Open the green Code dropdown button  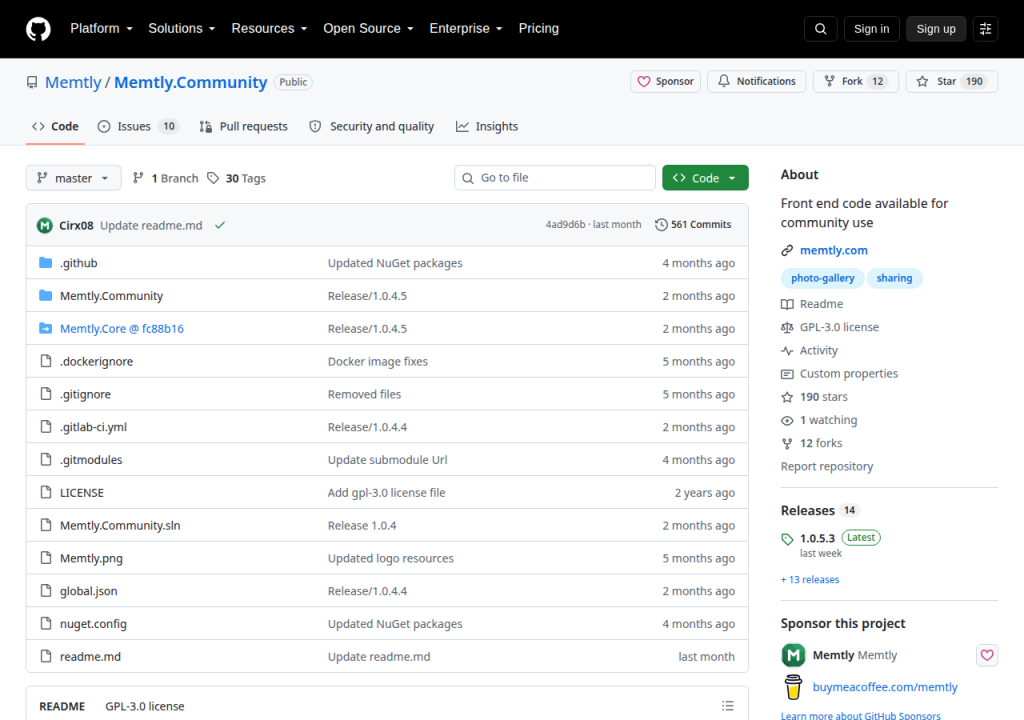pos(705,178)
